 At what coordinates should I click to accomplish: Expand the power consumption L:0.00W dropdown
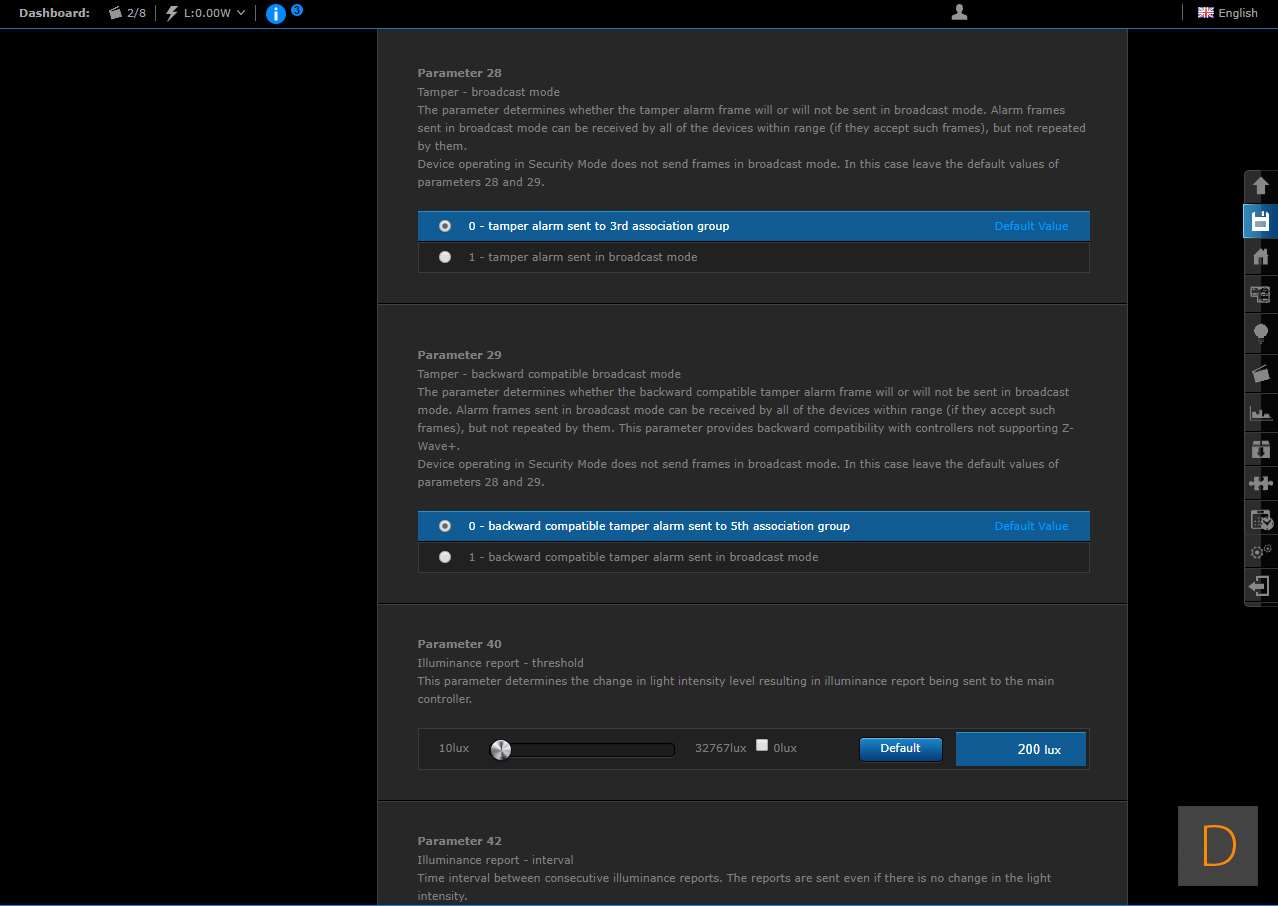(205, 13)
